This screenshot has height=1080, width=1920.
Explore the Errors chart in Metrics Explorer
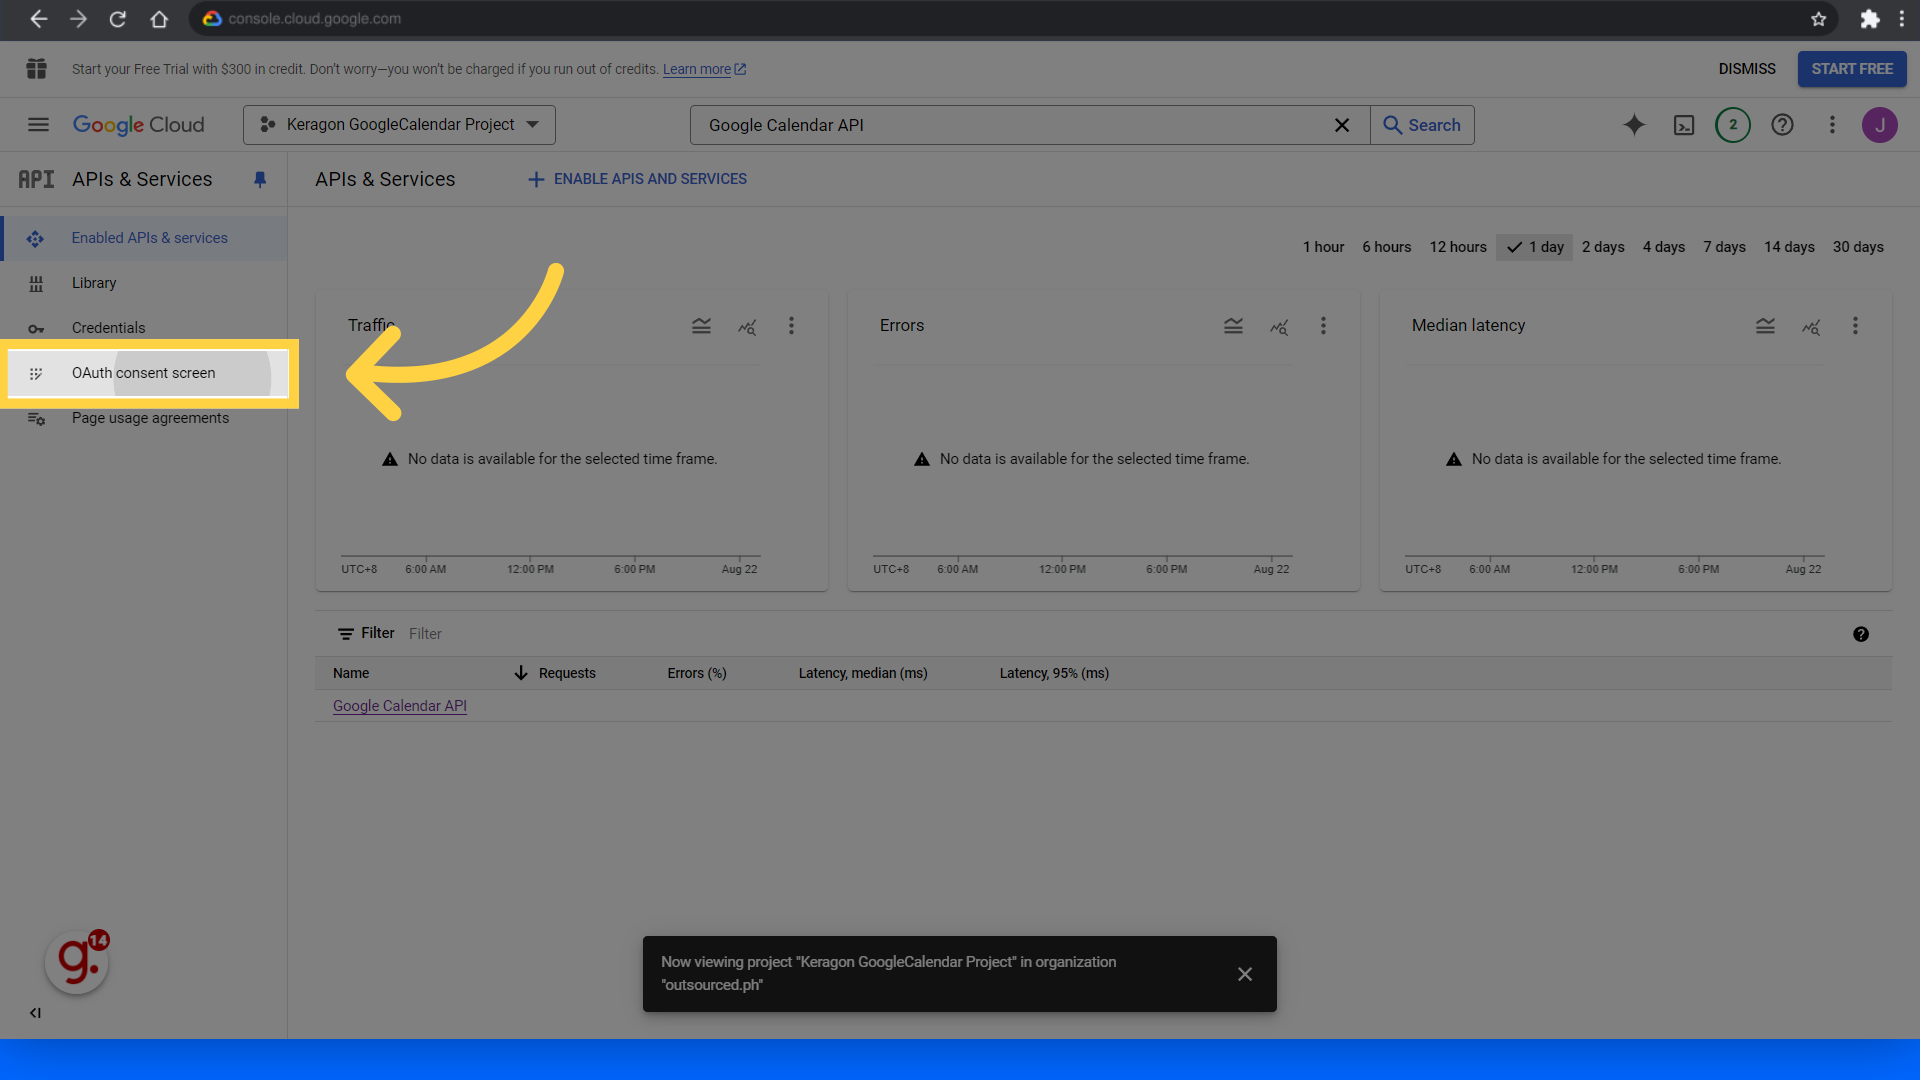click(x=1279, y=326)
